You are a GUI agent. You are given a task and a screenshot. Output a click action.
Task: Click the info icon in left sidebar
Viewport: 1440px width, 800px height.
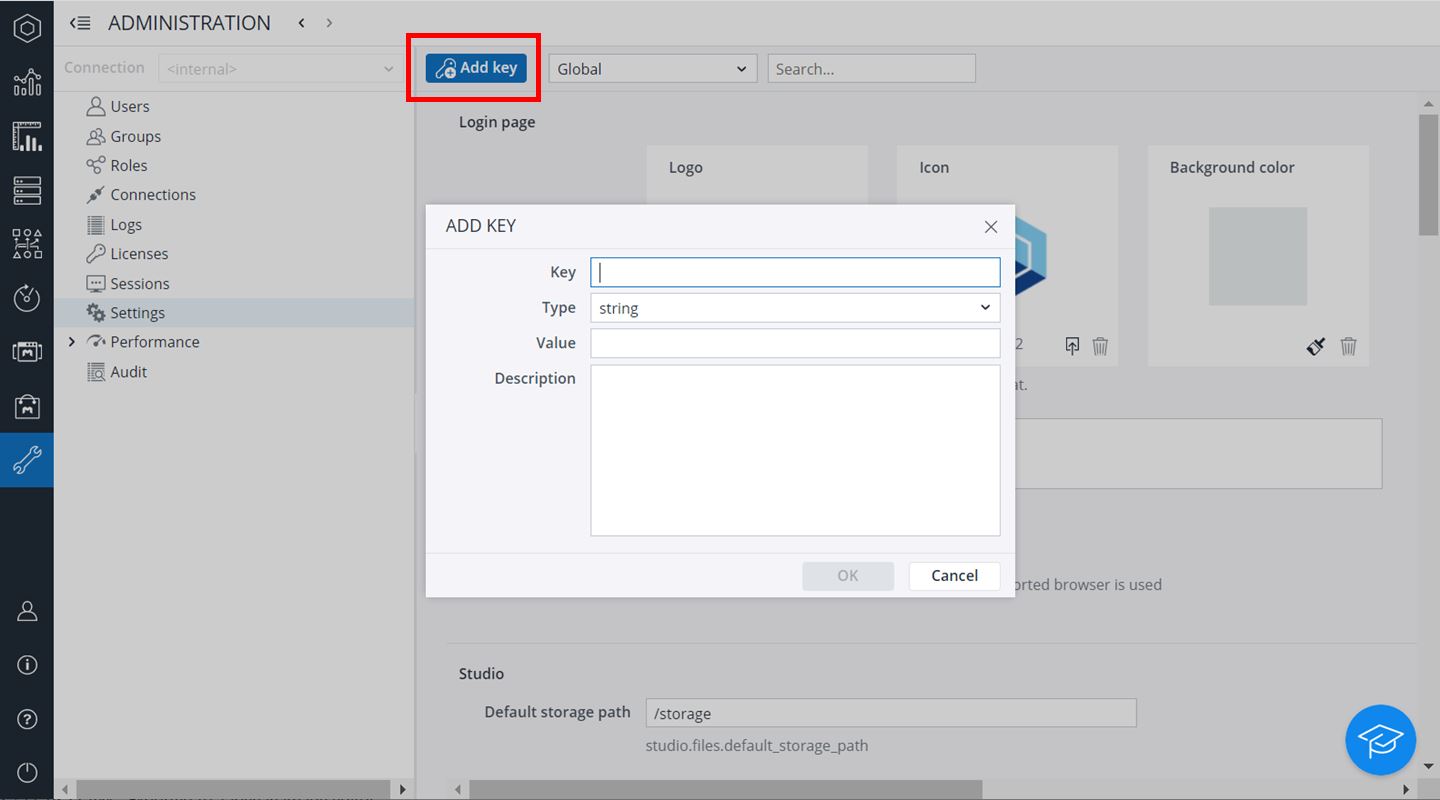[x=27, y=665]
